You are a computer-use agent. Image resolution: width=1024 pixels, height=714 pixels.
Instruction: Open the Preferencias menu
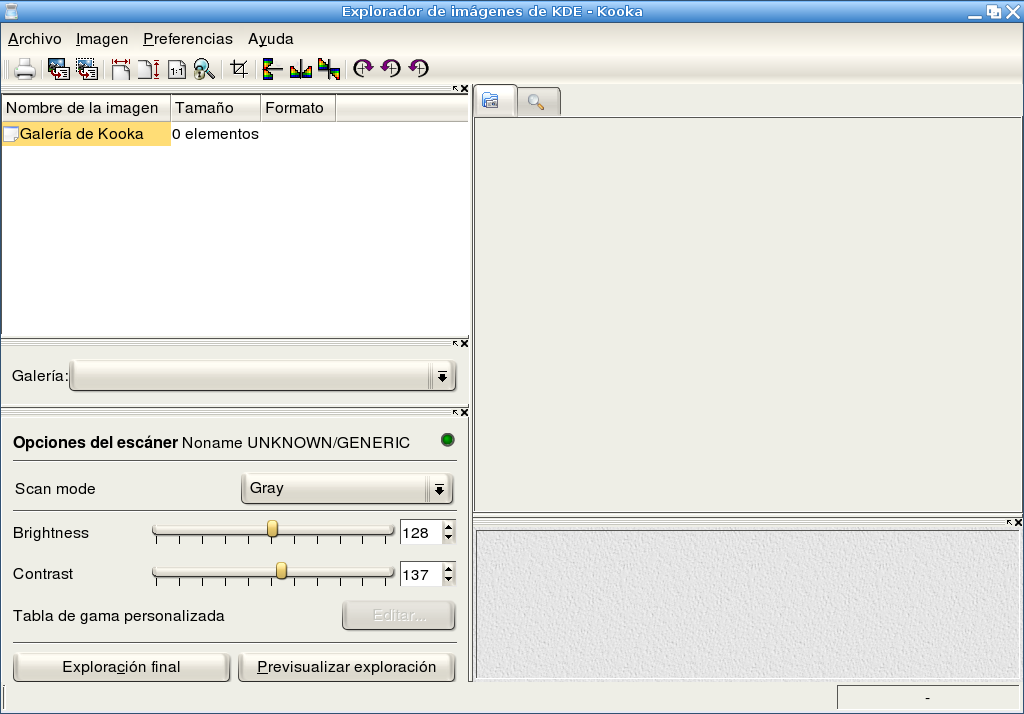click(188, 39)
